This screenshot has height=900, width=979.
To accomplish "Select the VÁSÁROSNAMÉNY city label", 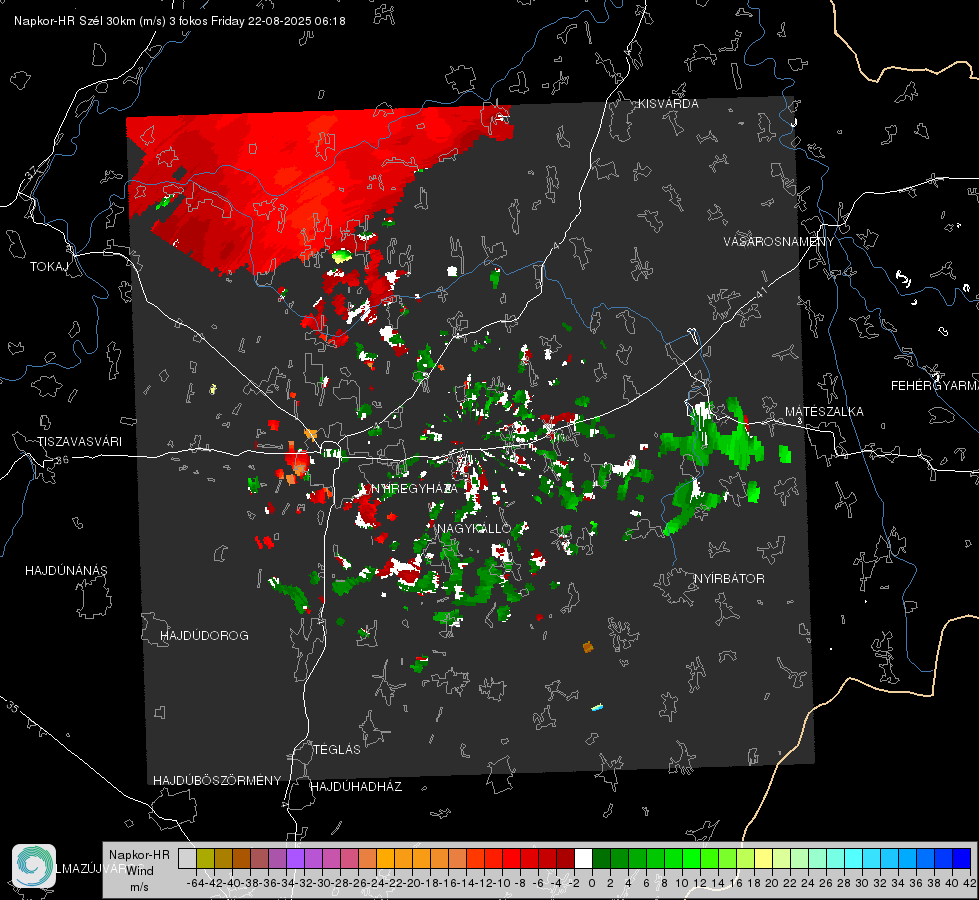I will coord(779,242).
